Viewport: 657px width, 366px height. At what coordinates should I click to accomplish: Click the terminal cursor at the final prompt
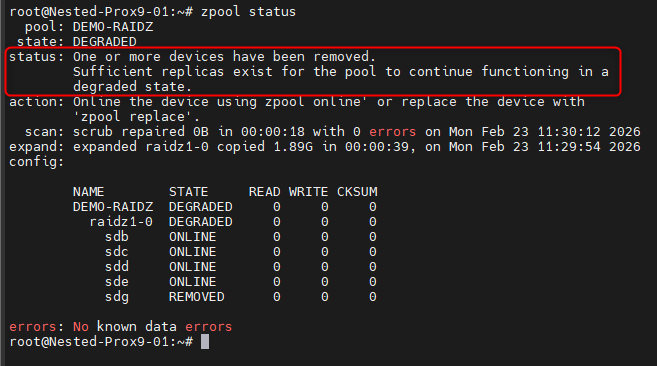(205, 342)
